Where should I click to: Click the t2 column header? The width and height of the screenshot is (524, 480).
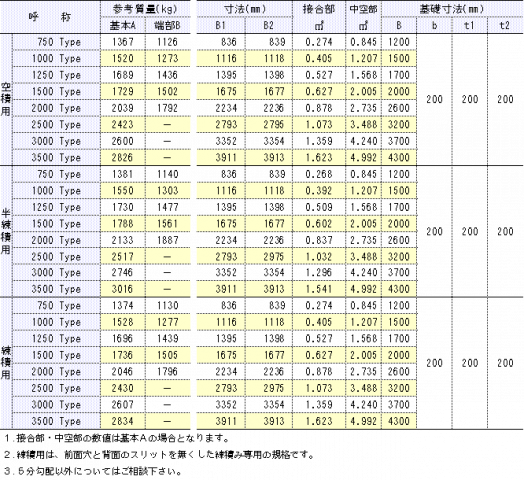[505, 25]
